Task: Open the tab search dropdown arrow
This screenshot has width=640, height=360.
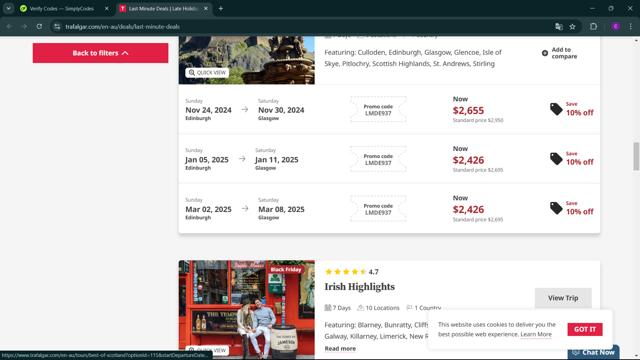Action: [9, 8]
